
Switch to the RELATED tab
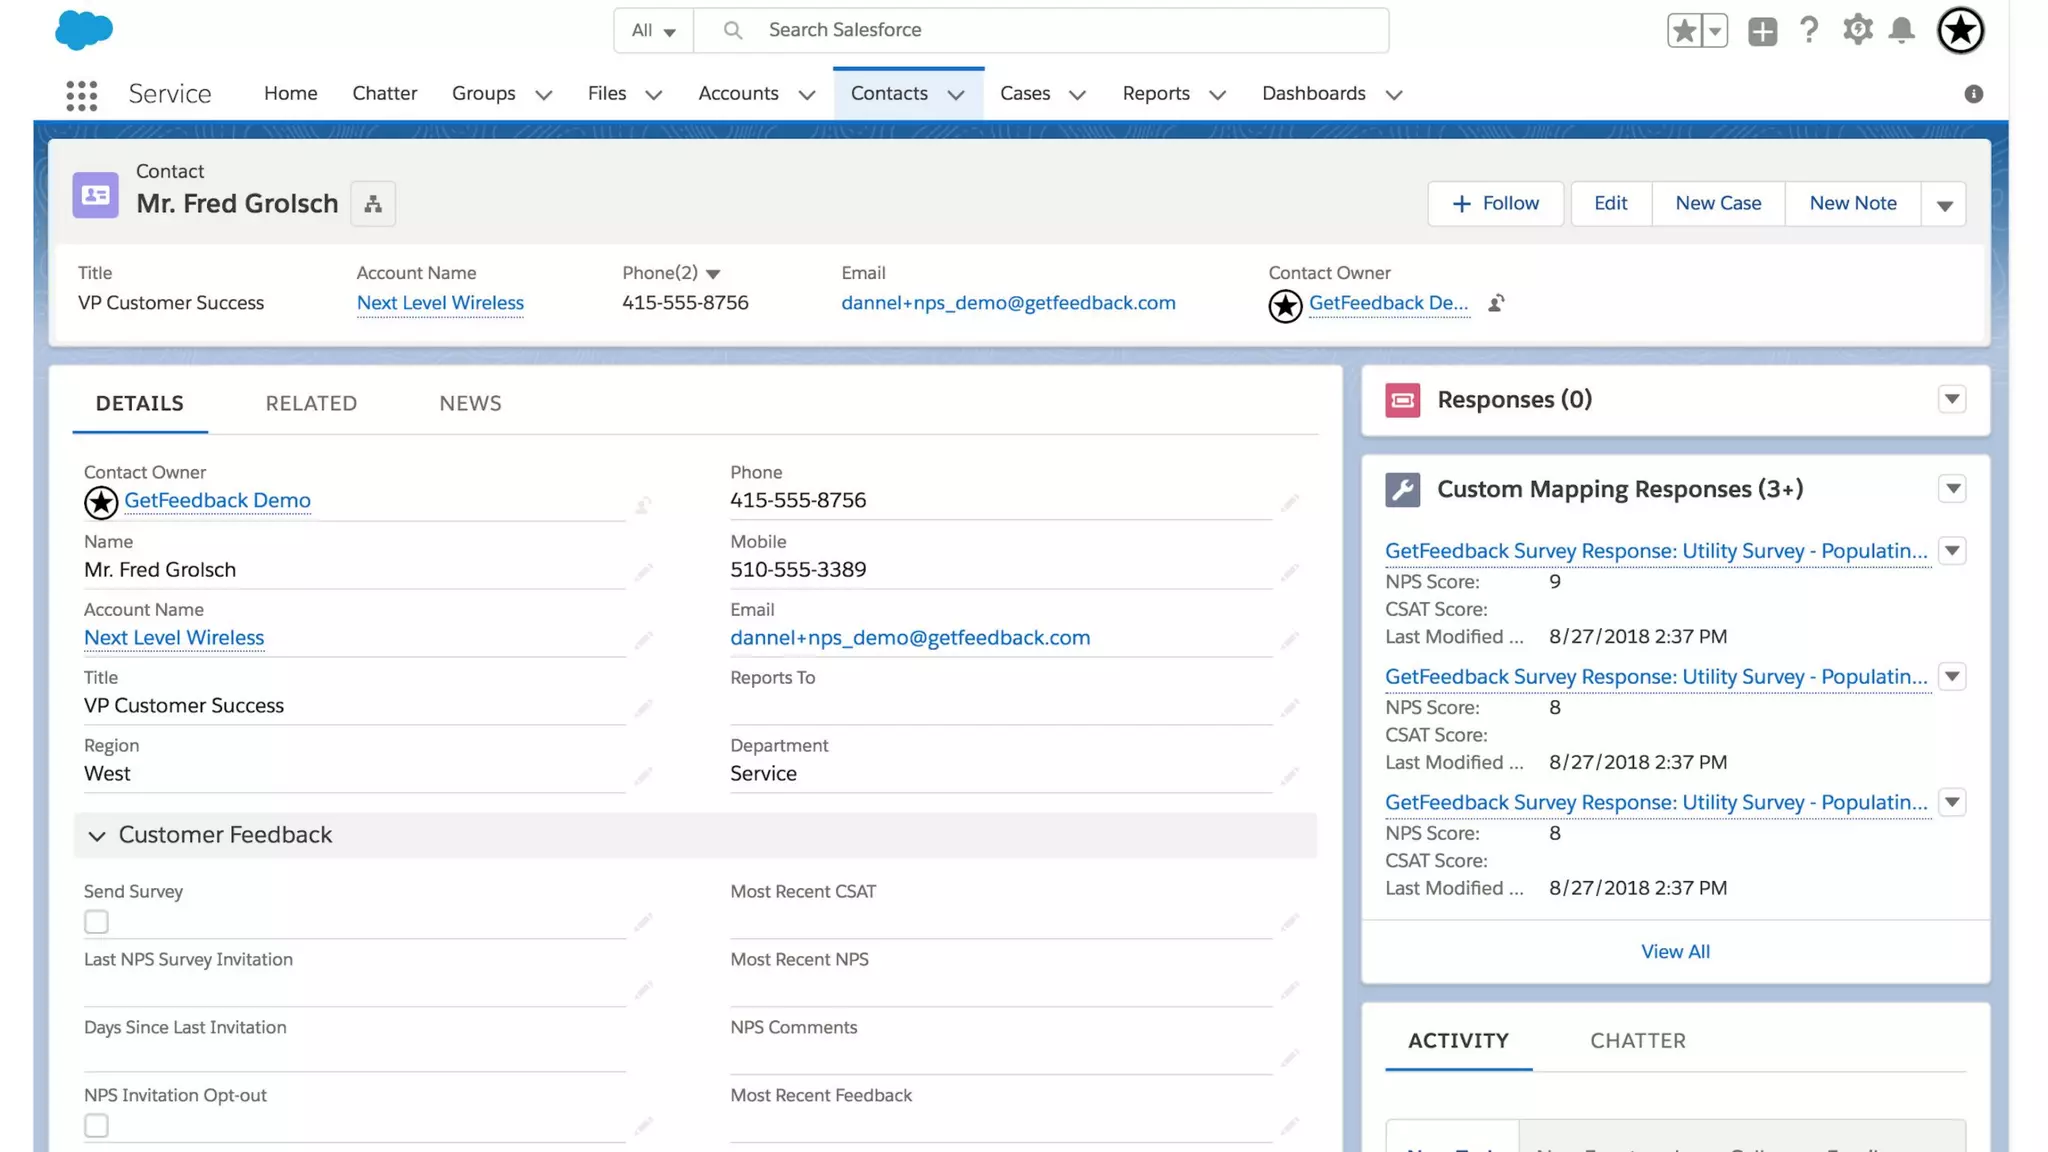click(x=311, y=403)
